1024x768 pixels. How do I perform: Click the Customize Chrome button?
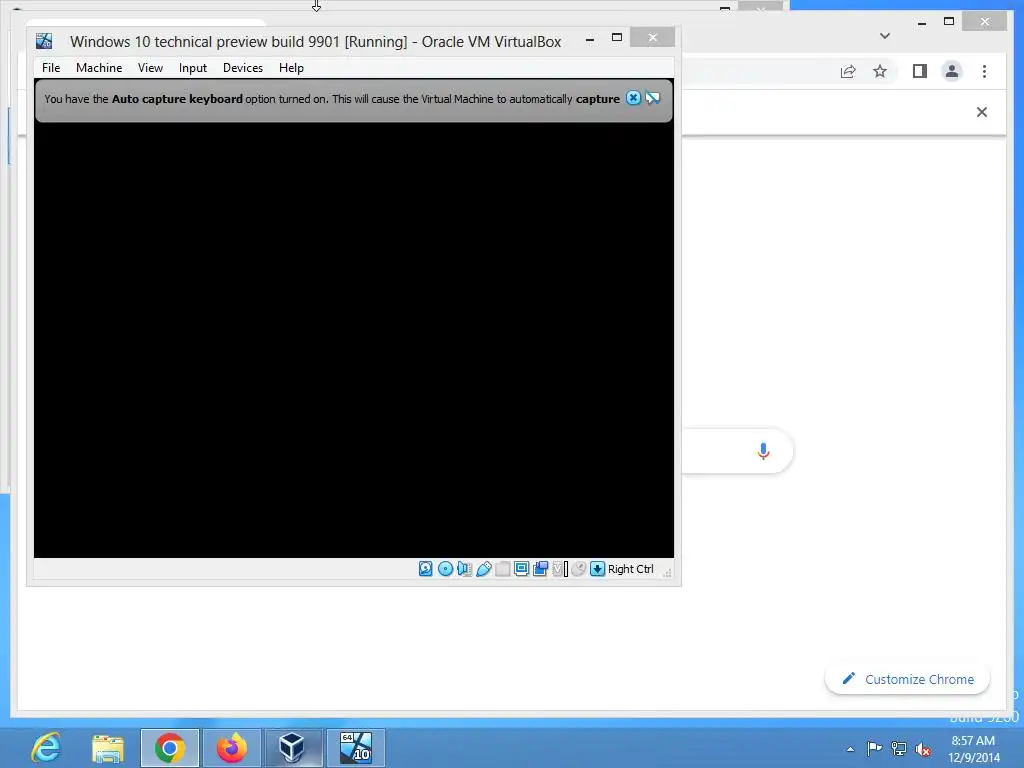pyautogui.click(x=908, y=679)
